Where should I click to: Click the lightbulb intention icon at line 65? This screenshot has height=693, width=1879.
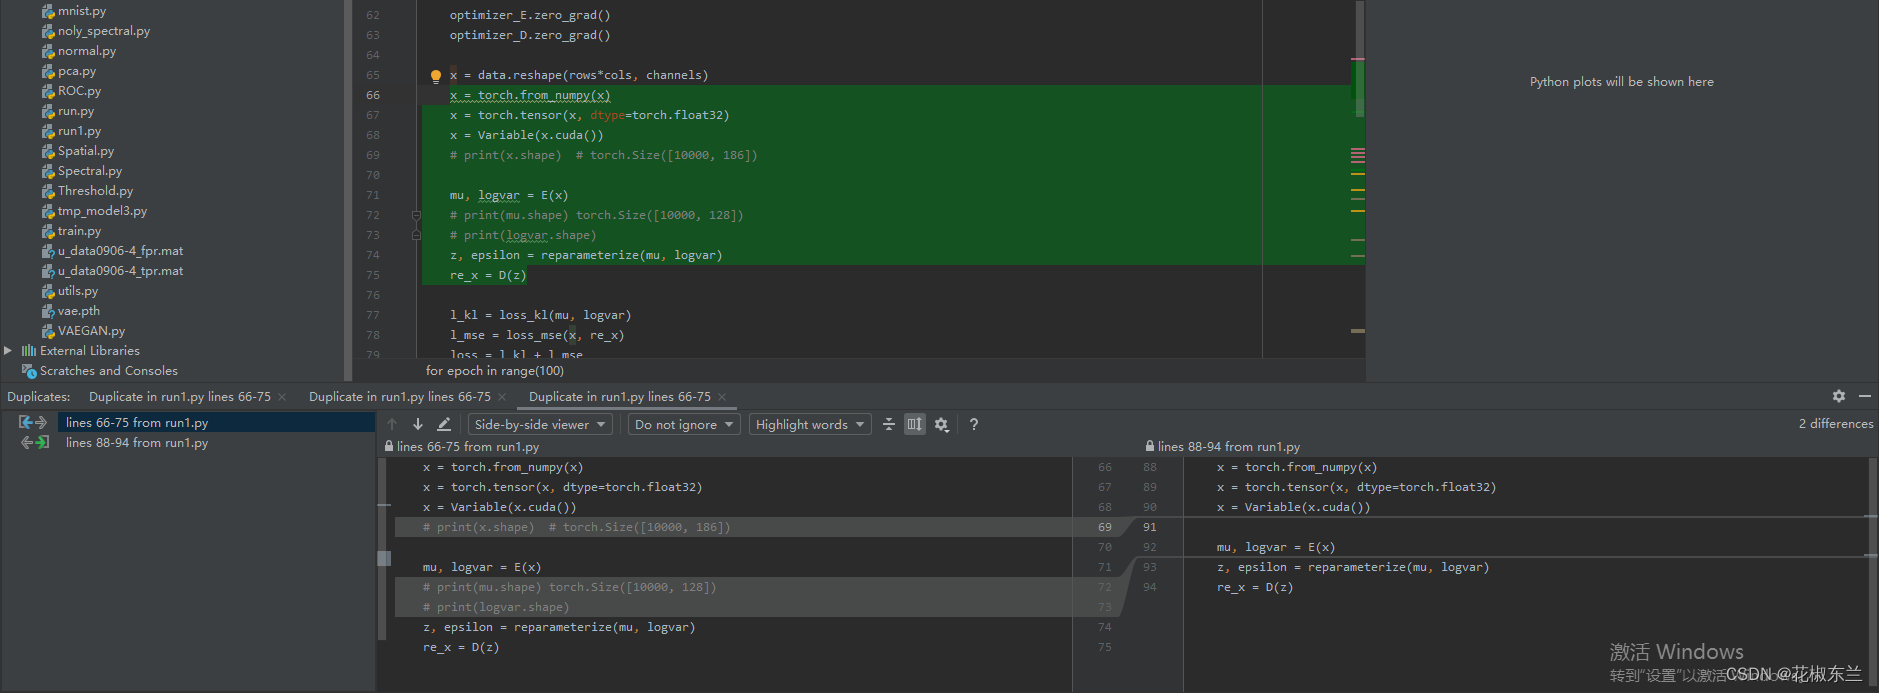(x=436, y=76)
